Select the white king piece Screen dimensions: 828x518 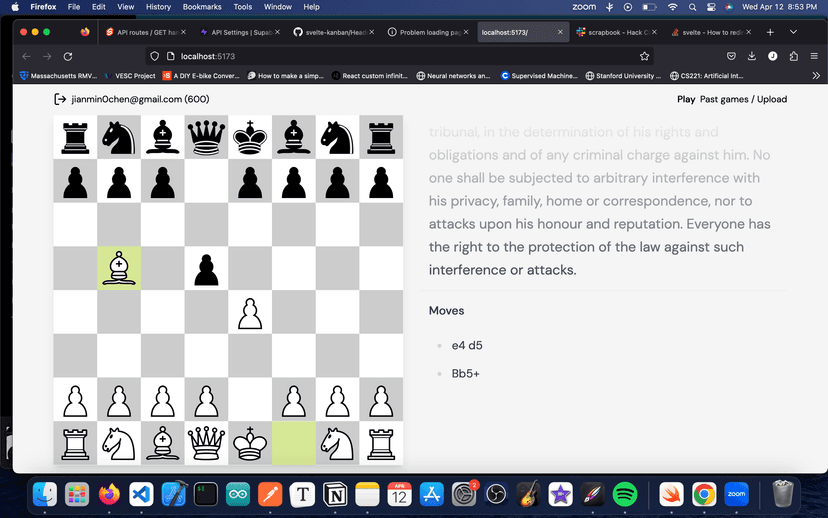[250, 443]
